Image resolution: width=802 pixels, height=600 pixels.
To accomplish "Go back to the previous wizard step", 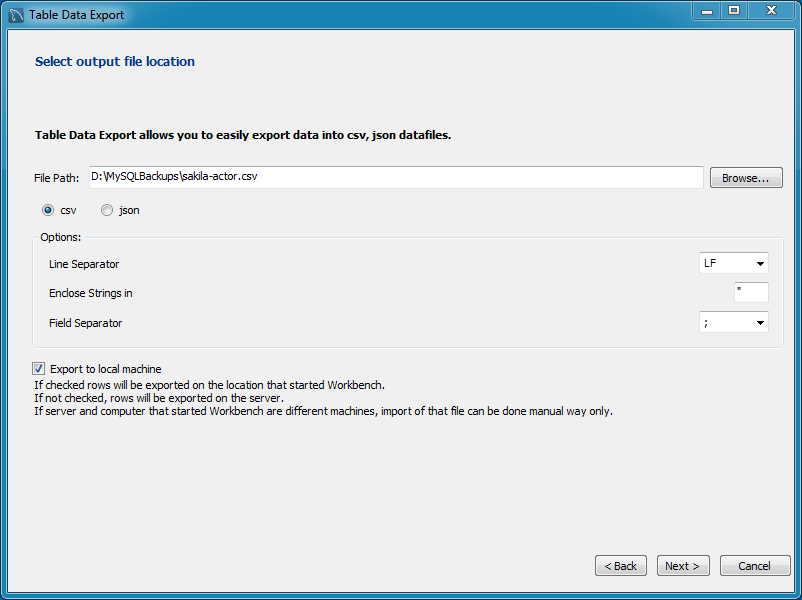I will [620, 565].
